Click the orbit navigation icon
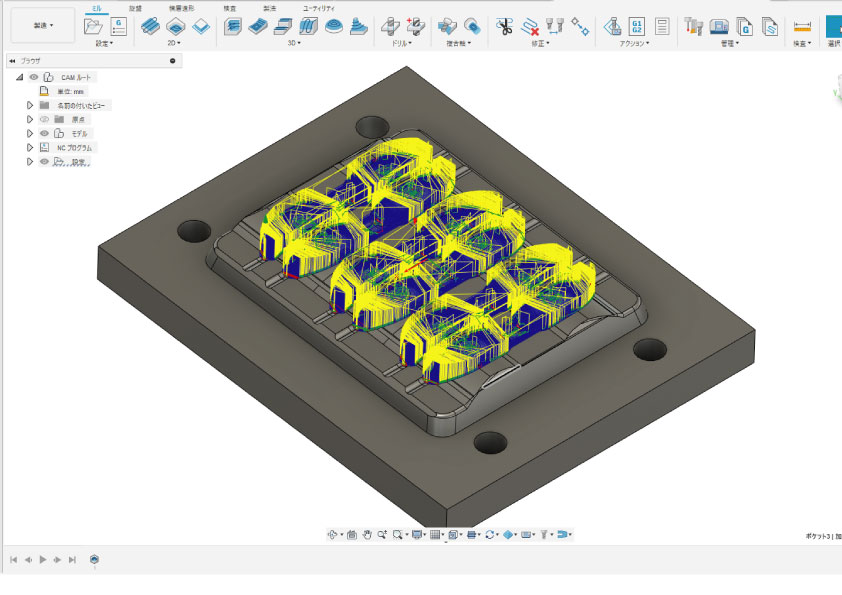 click(333, 534)
